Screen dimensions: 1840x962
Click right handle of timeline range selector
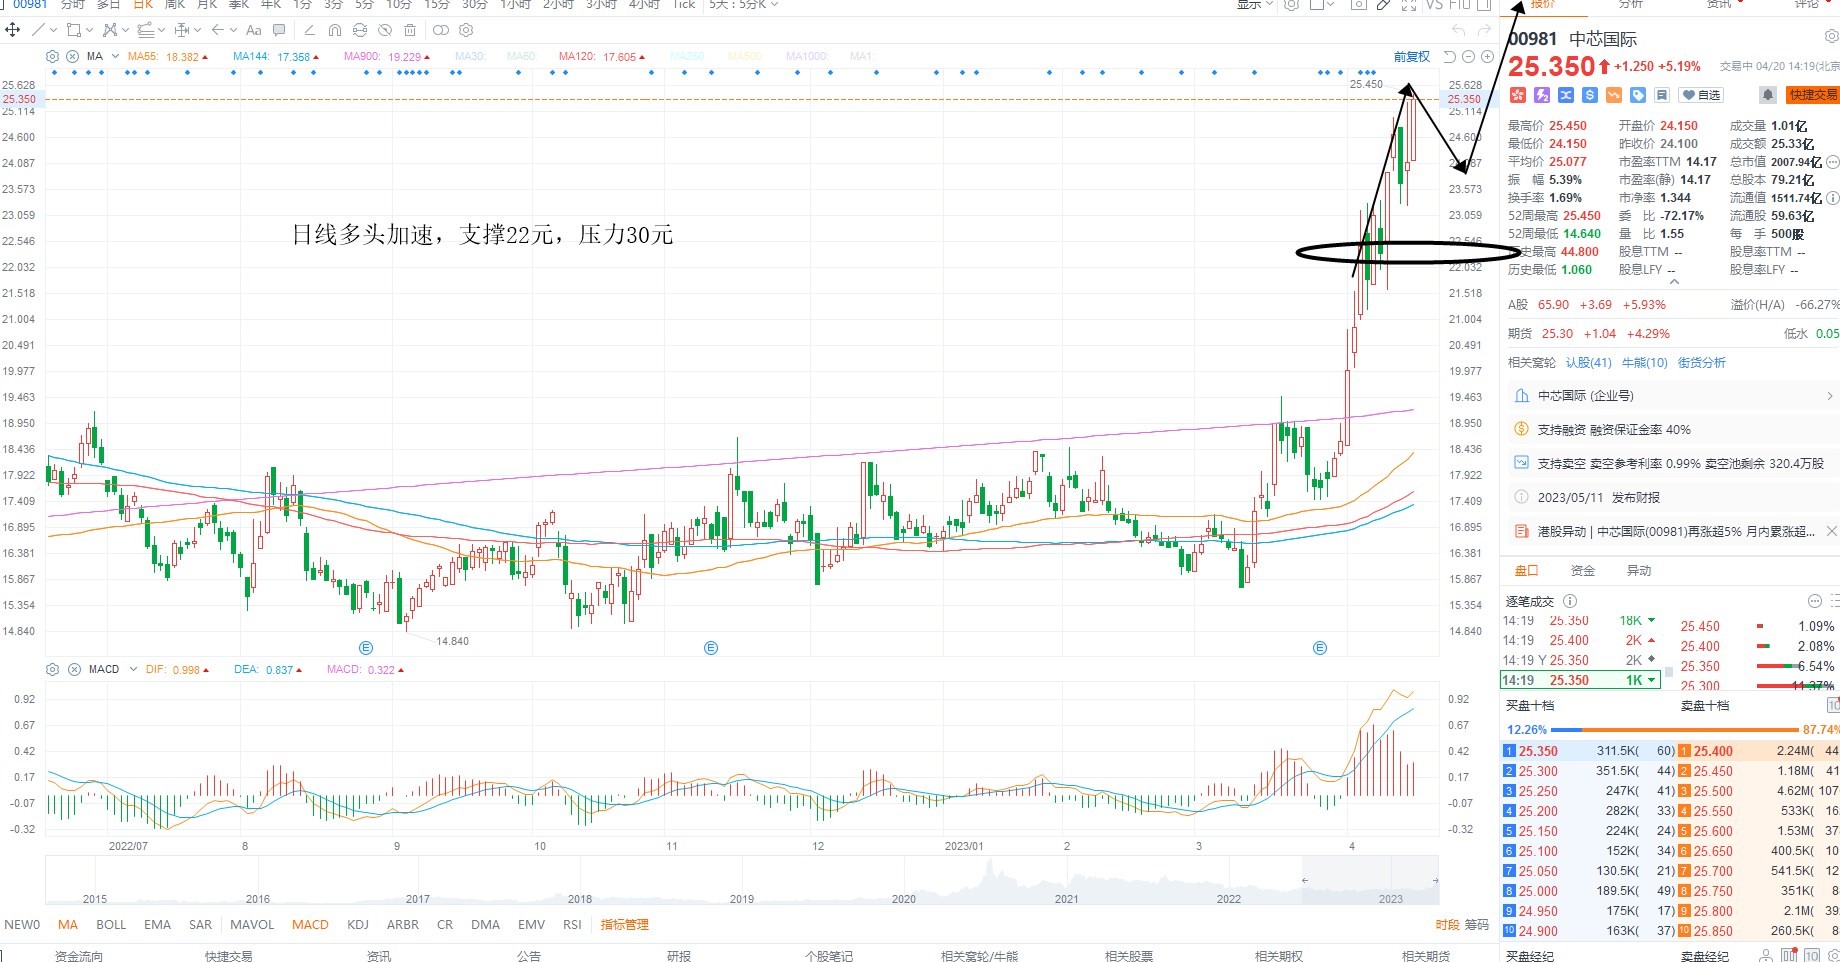click(x=1435, y=881)
